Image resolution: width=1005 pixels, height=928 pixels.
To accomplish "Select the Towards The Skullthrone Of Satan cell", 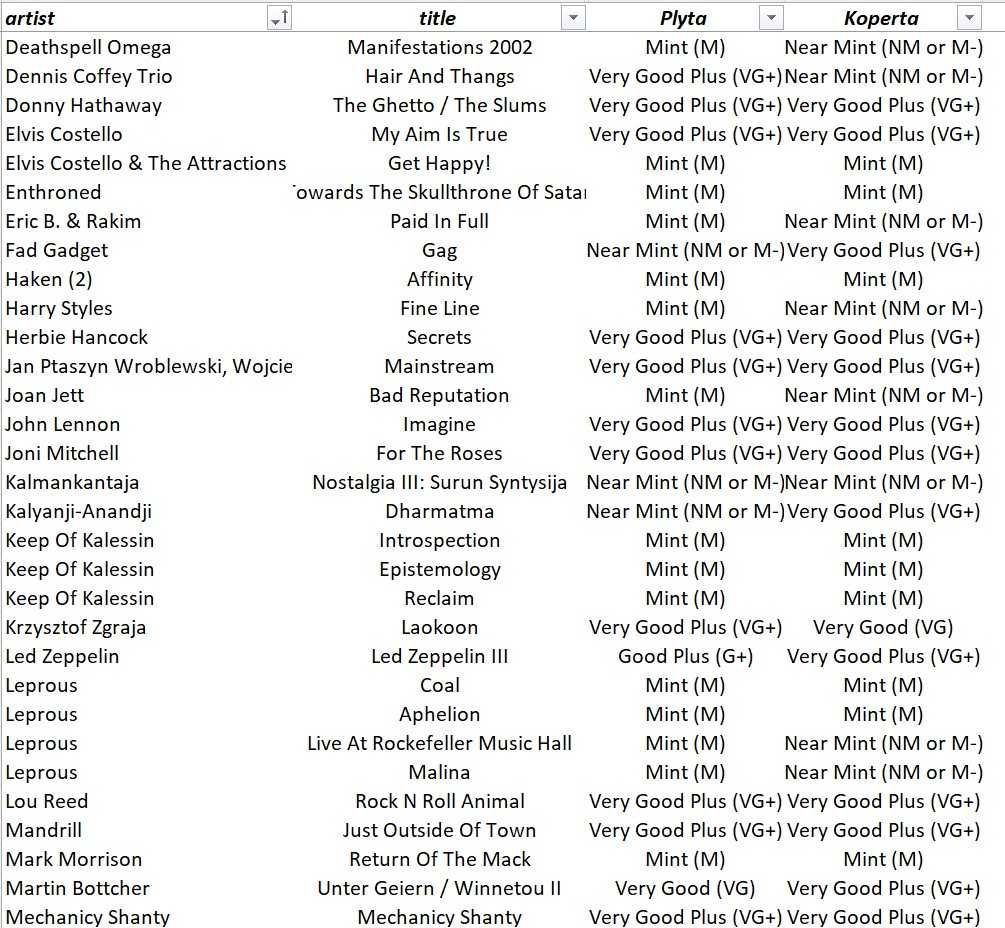I will 440,192.
